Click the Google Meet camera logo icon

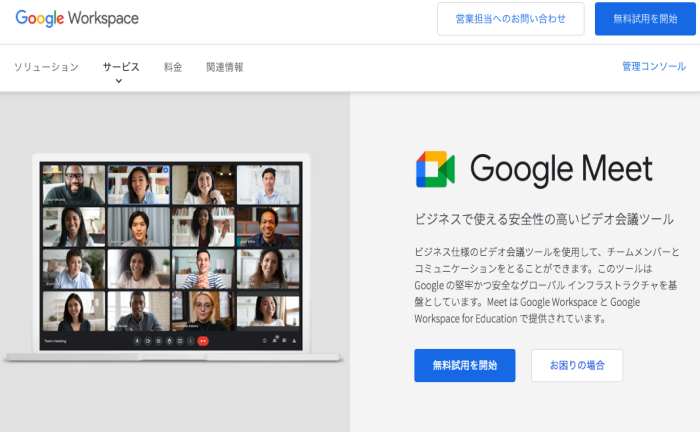(x=435, y=169)
